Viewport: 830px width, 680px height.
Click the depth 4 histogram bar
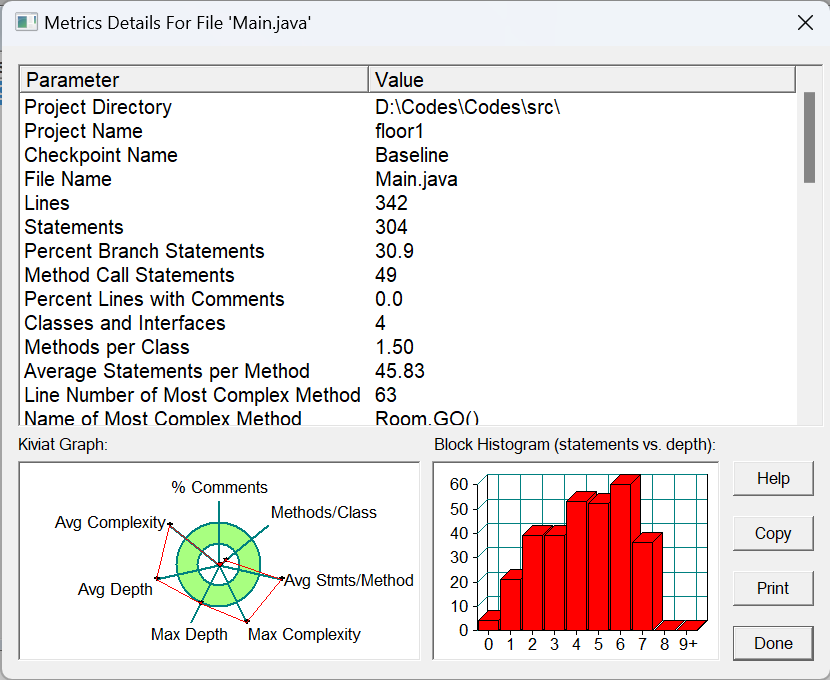(x=576, y=565)
